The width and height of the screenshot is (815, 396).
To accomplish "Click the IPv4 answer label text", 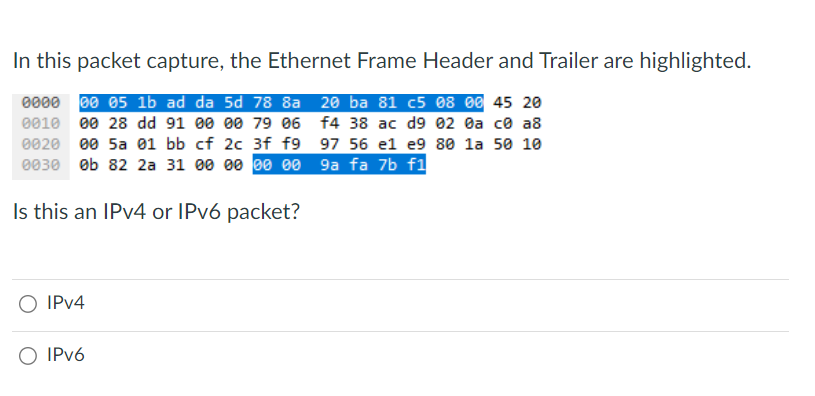I will pyautogui.click(x=65, y=303).
